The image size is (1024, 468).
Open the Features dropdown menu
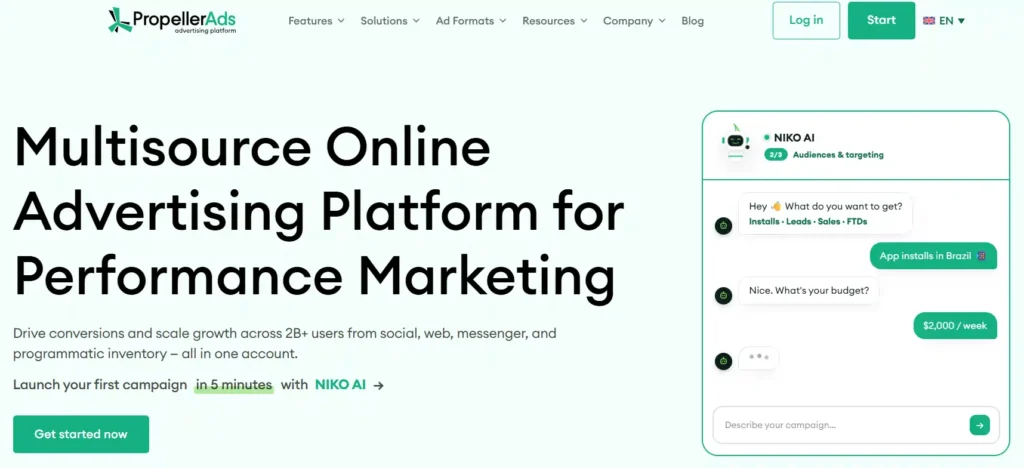316,21
